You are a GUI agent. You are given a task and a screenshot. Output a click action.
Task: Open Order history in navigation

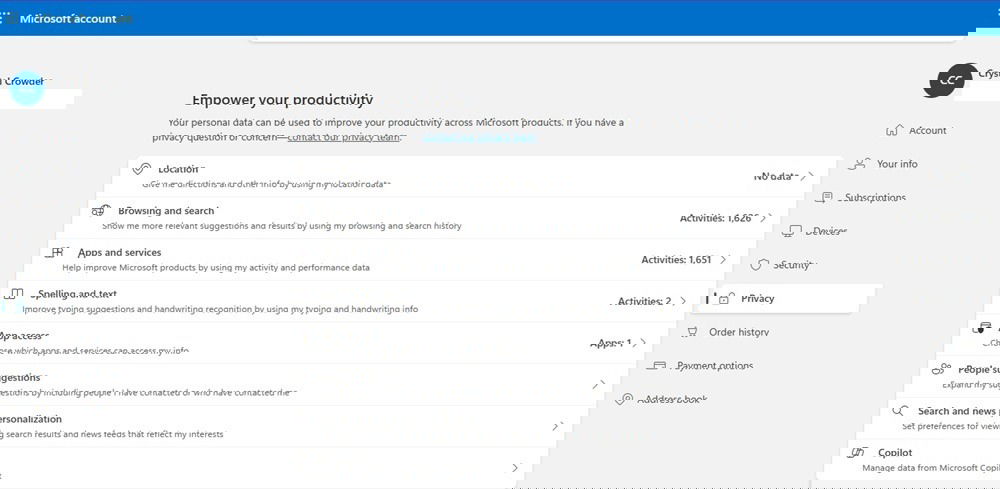coord(739,332)
